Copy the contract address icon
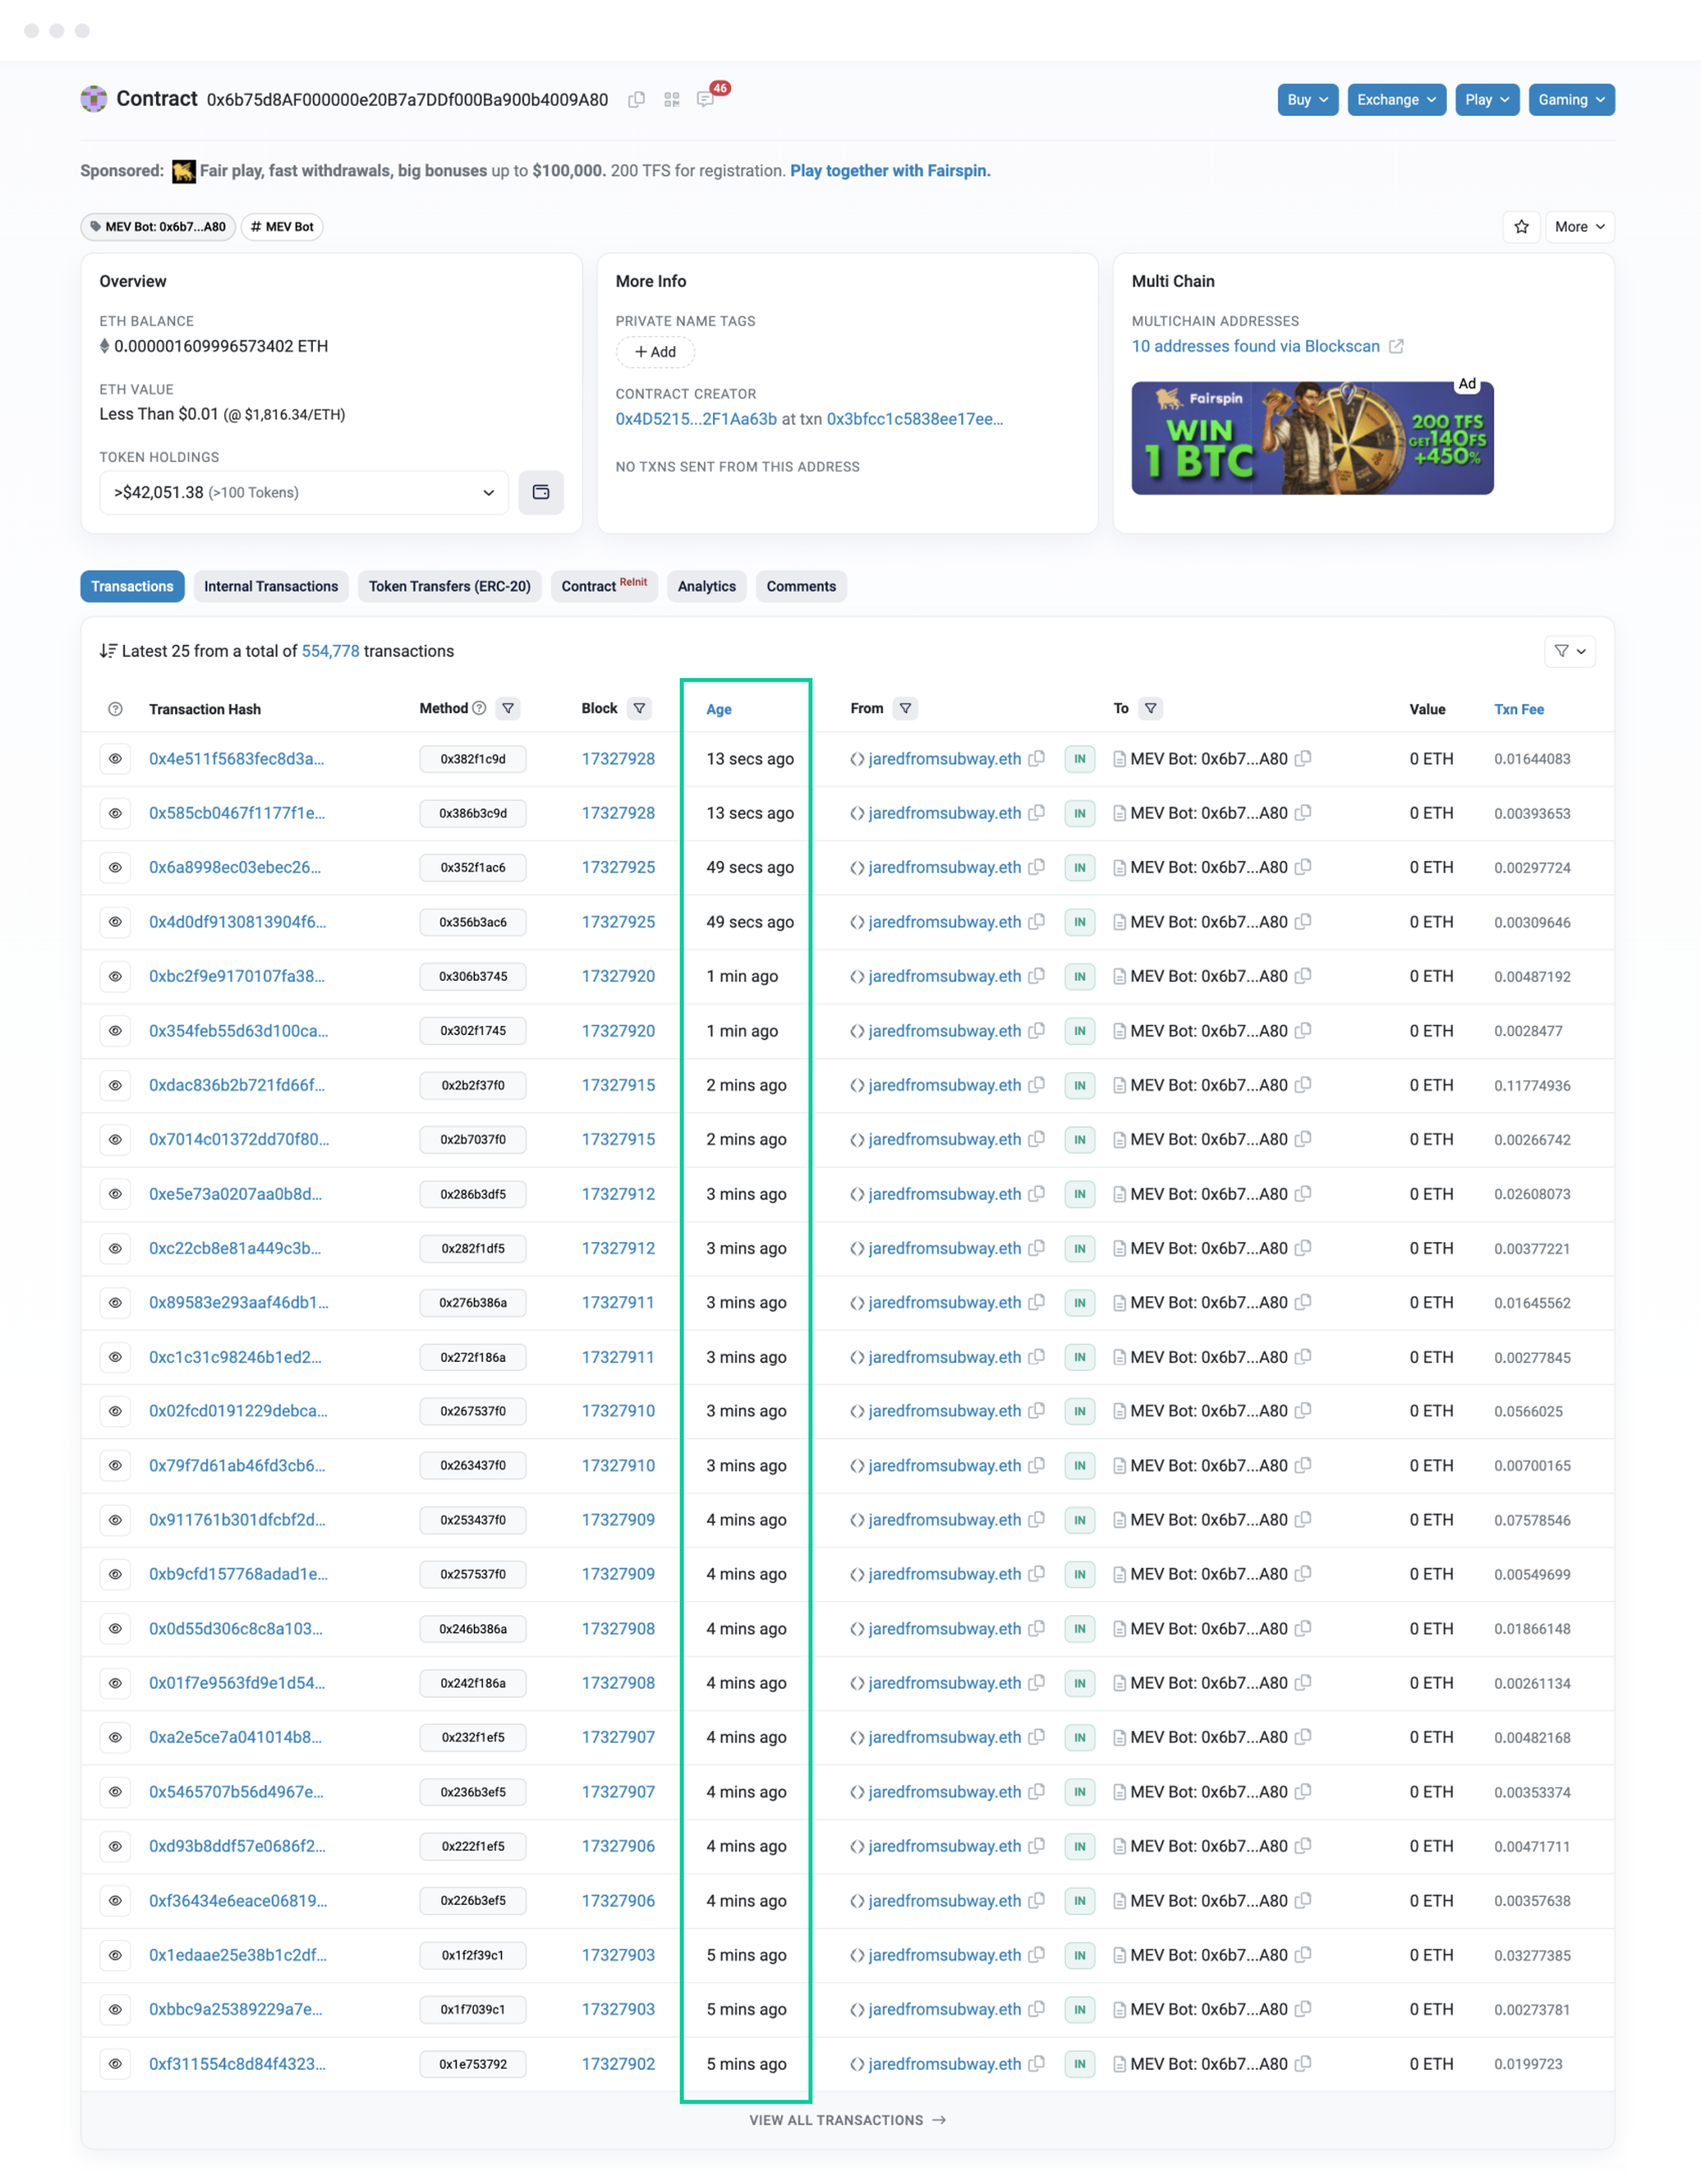 pos(636,100)
